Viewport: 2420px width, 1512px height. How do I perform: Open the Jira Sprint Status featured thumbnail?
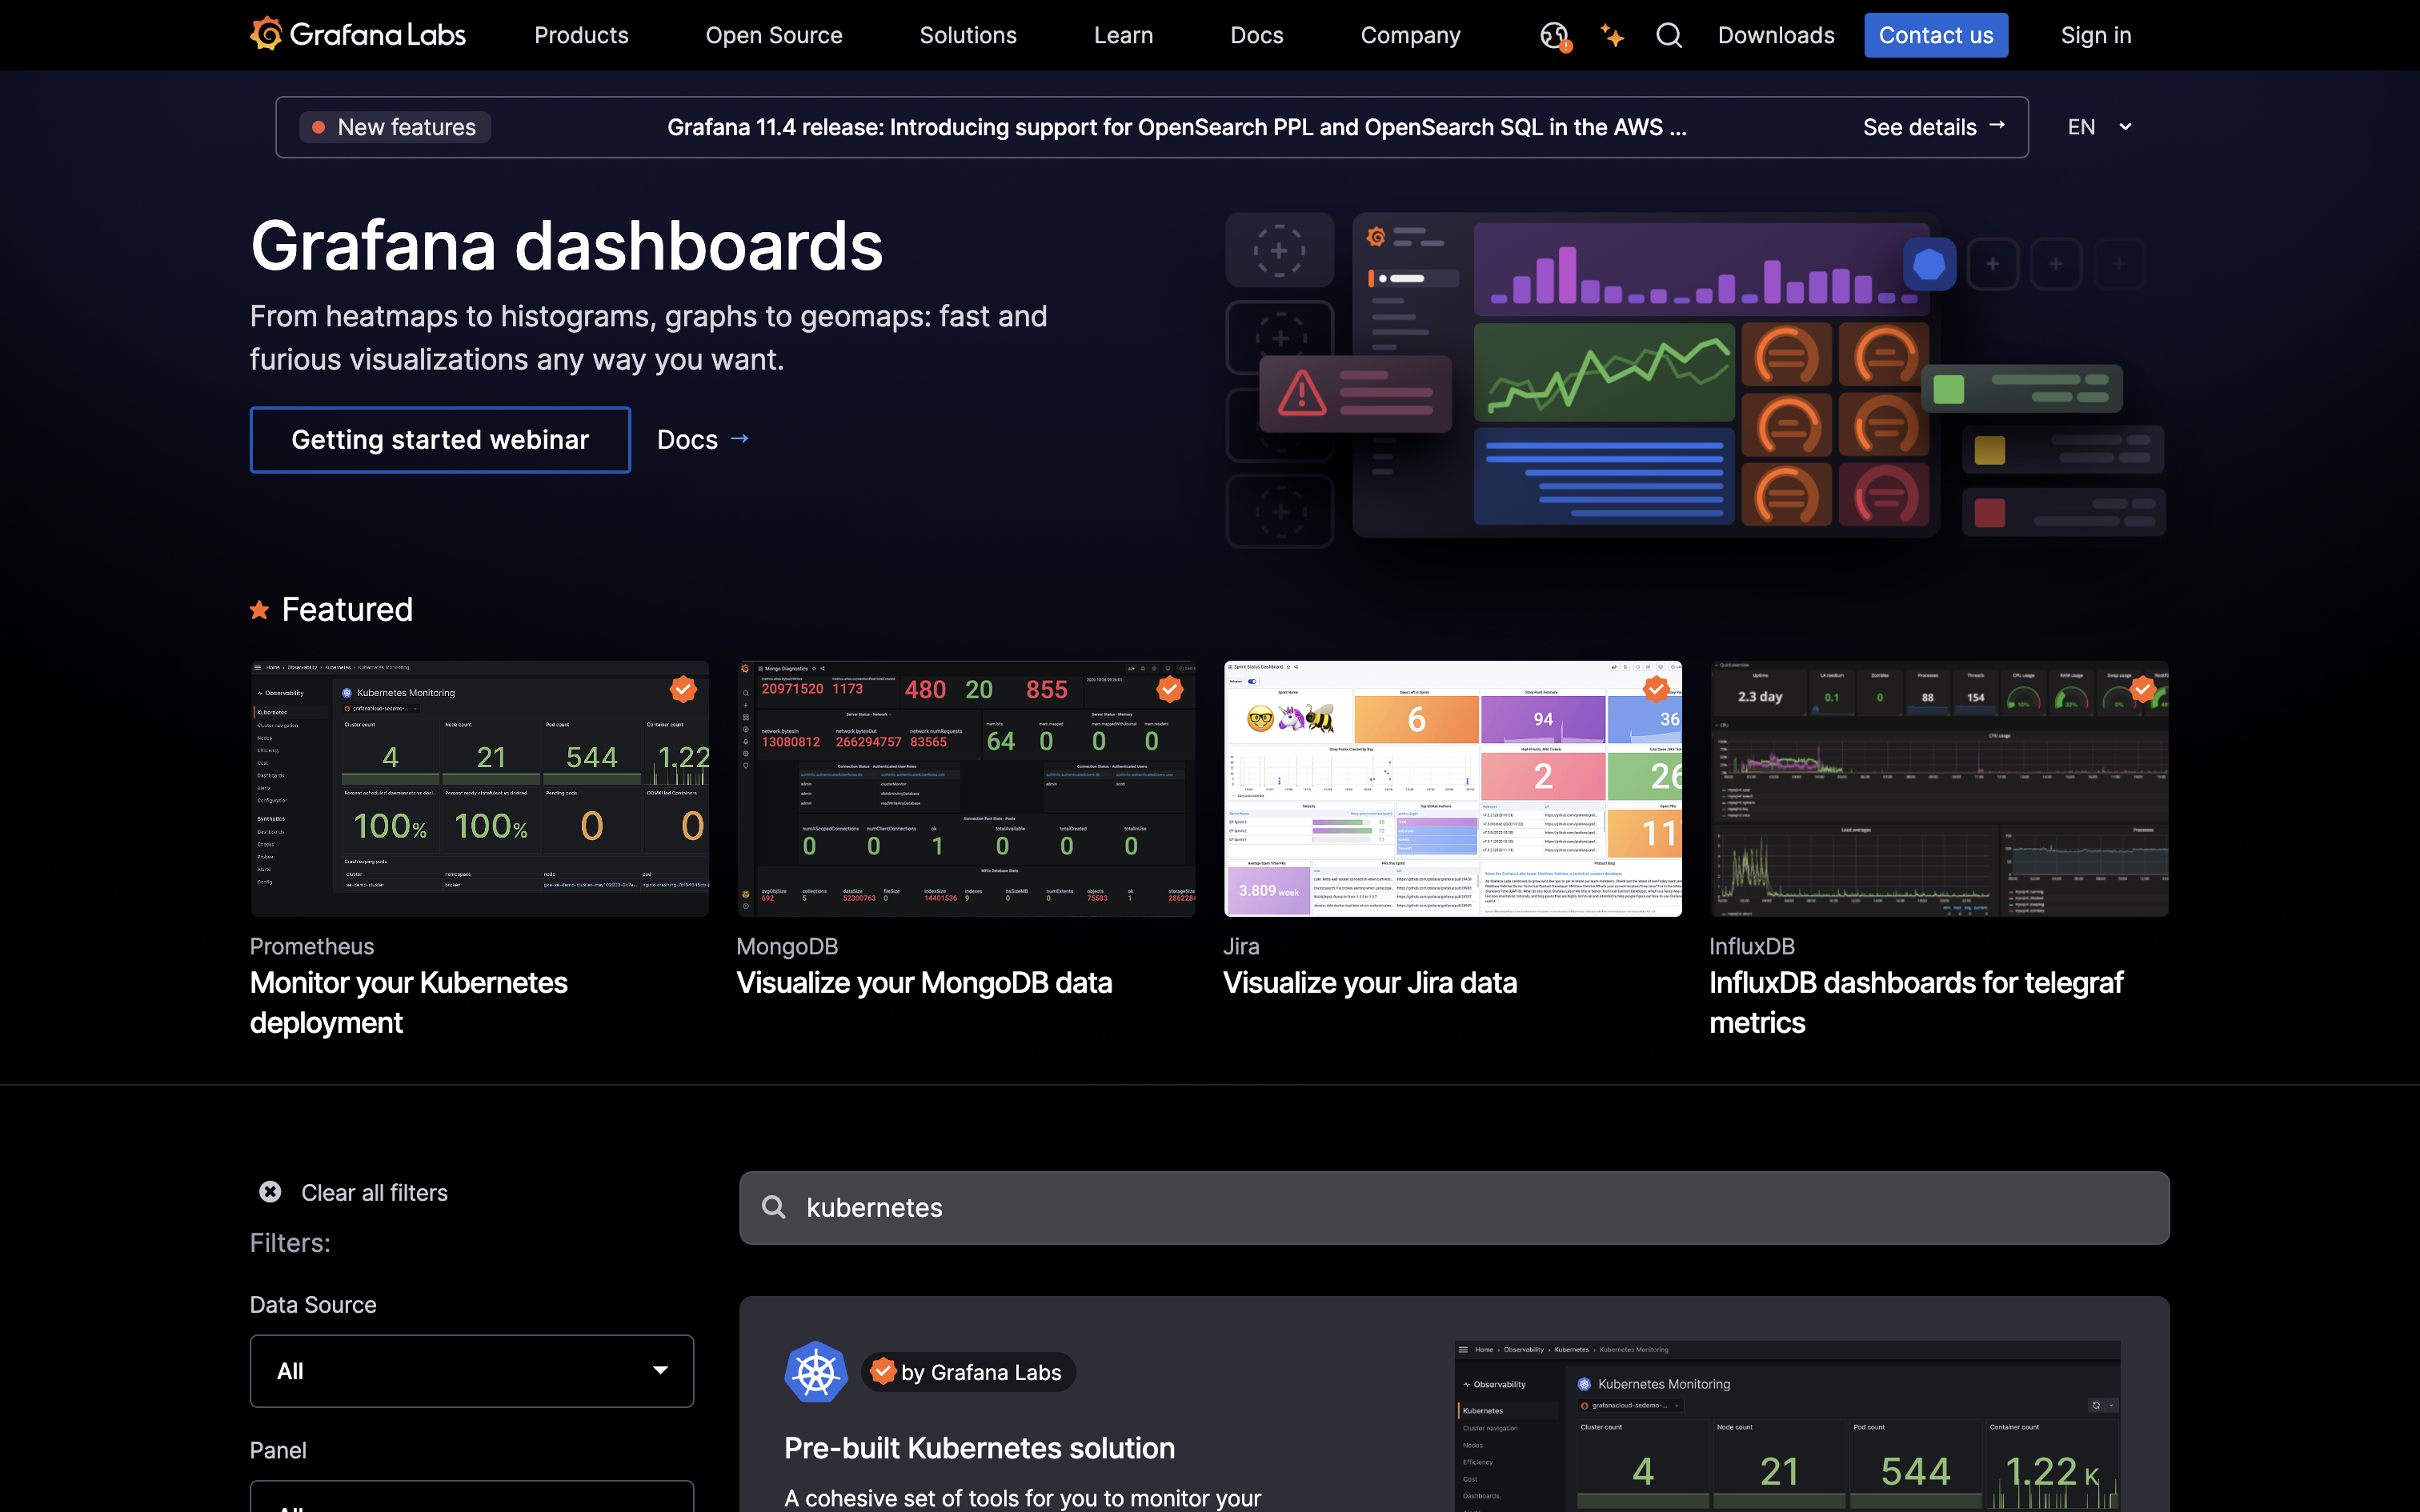click(x=1453, y=788)
